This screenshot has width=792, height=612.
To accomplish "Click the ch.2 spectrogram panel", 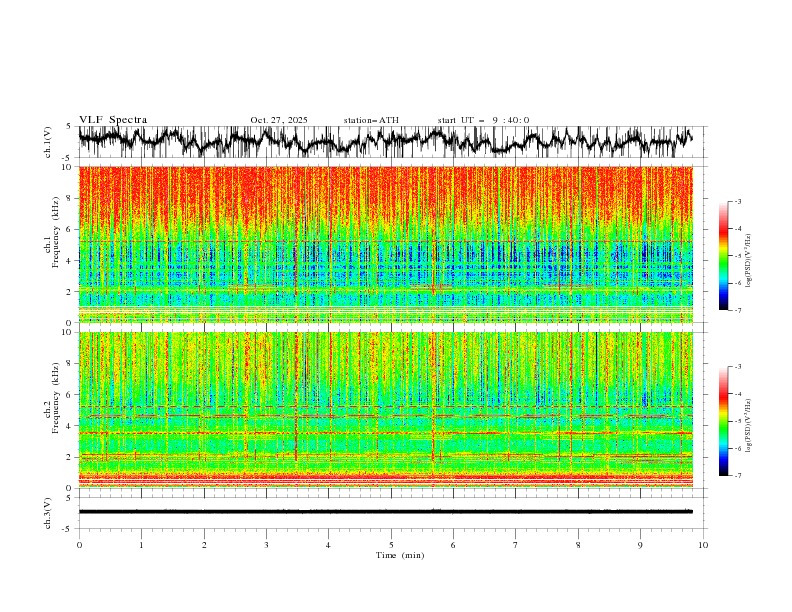I will pos(386,410).
